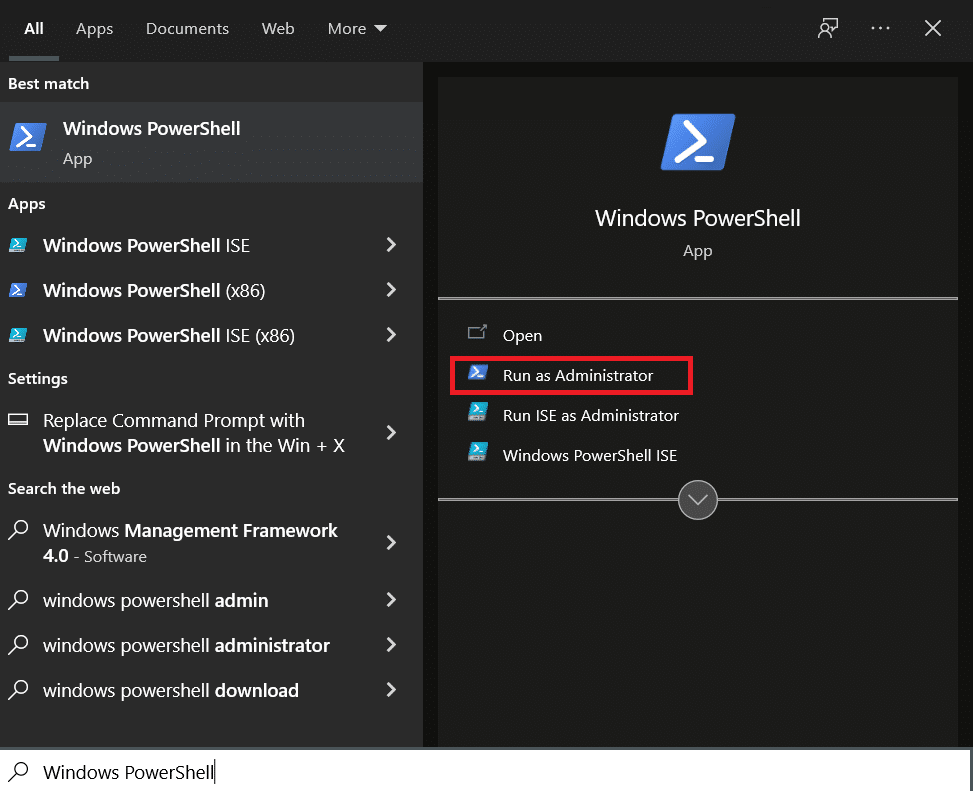The image size is (973, 791).
Task: Select the search icon next to 'windows powershell admin'
Action: (21, 600)
